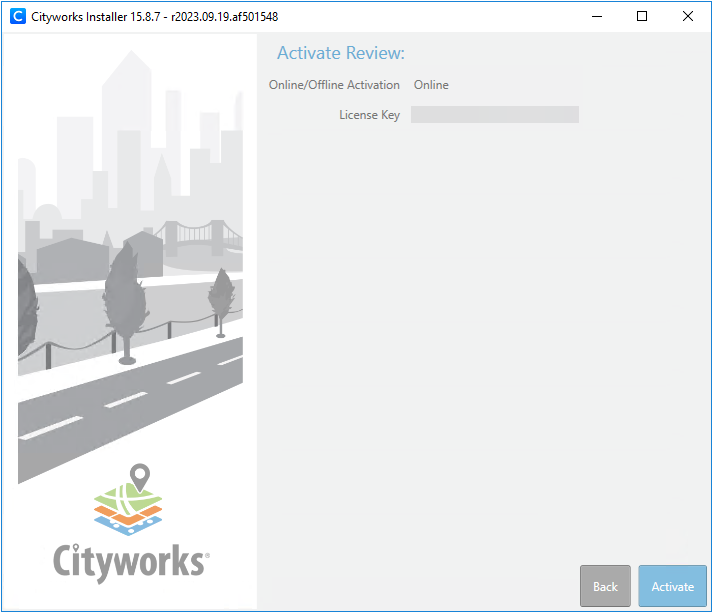The width and height of the screenshot is (713, 613).
Task: Click the License Key label
Action: pos(369,115)
